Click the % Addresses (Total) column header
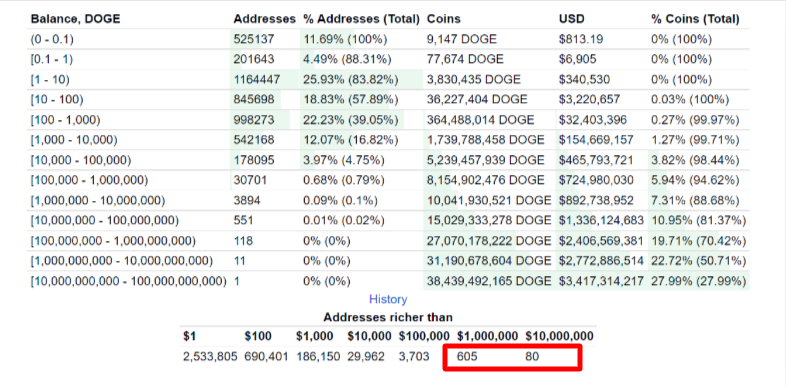Screen dimensions: 786x387 click(x=361, y=19)
